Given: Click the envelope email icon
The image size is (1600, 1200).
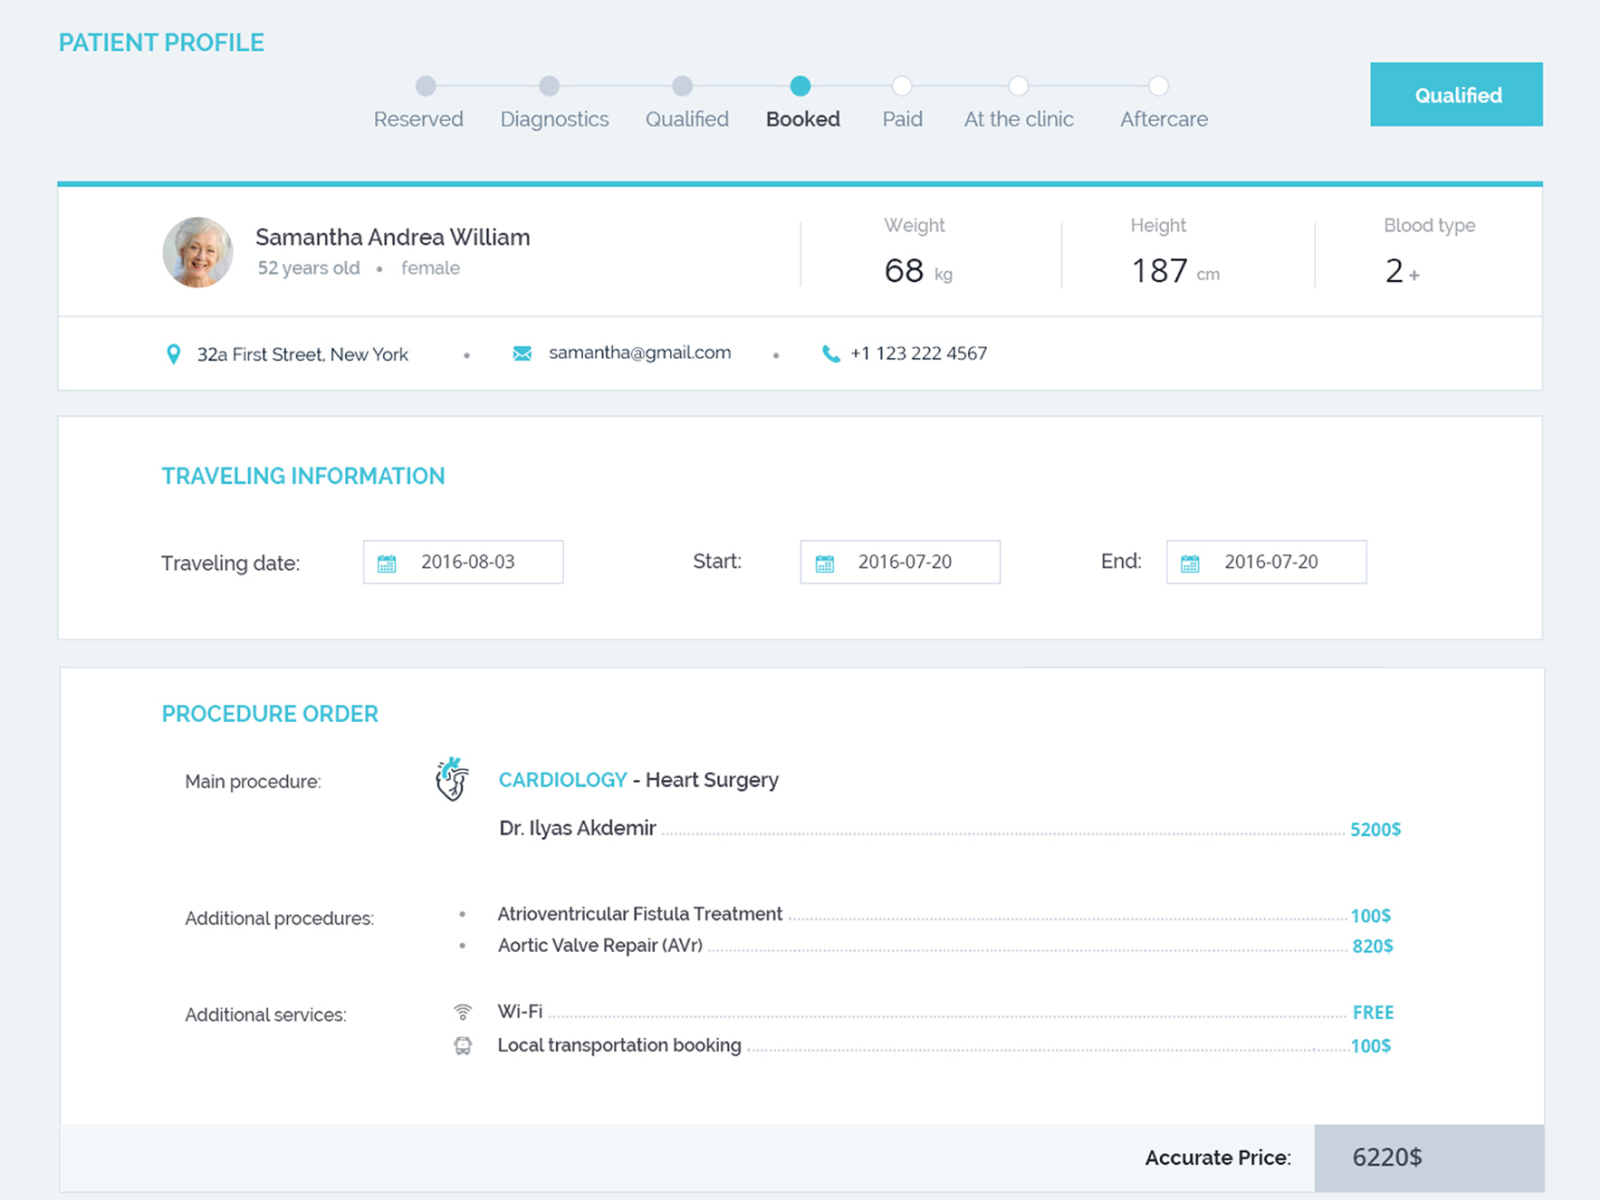Looking at the screenshot, I should click(522, 353).
